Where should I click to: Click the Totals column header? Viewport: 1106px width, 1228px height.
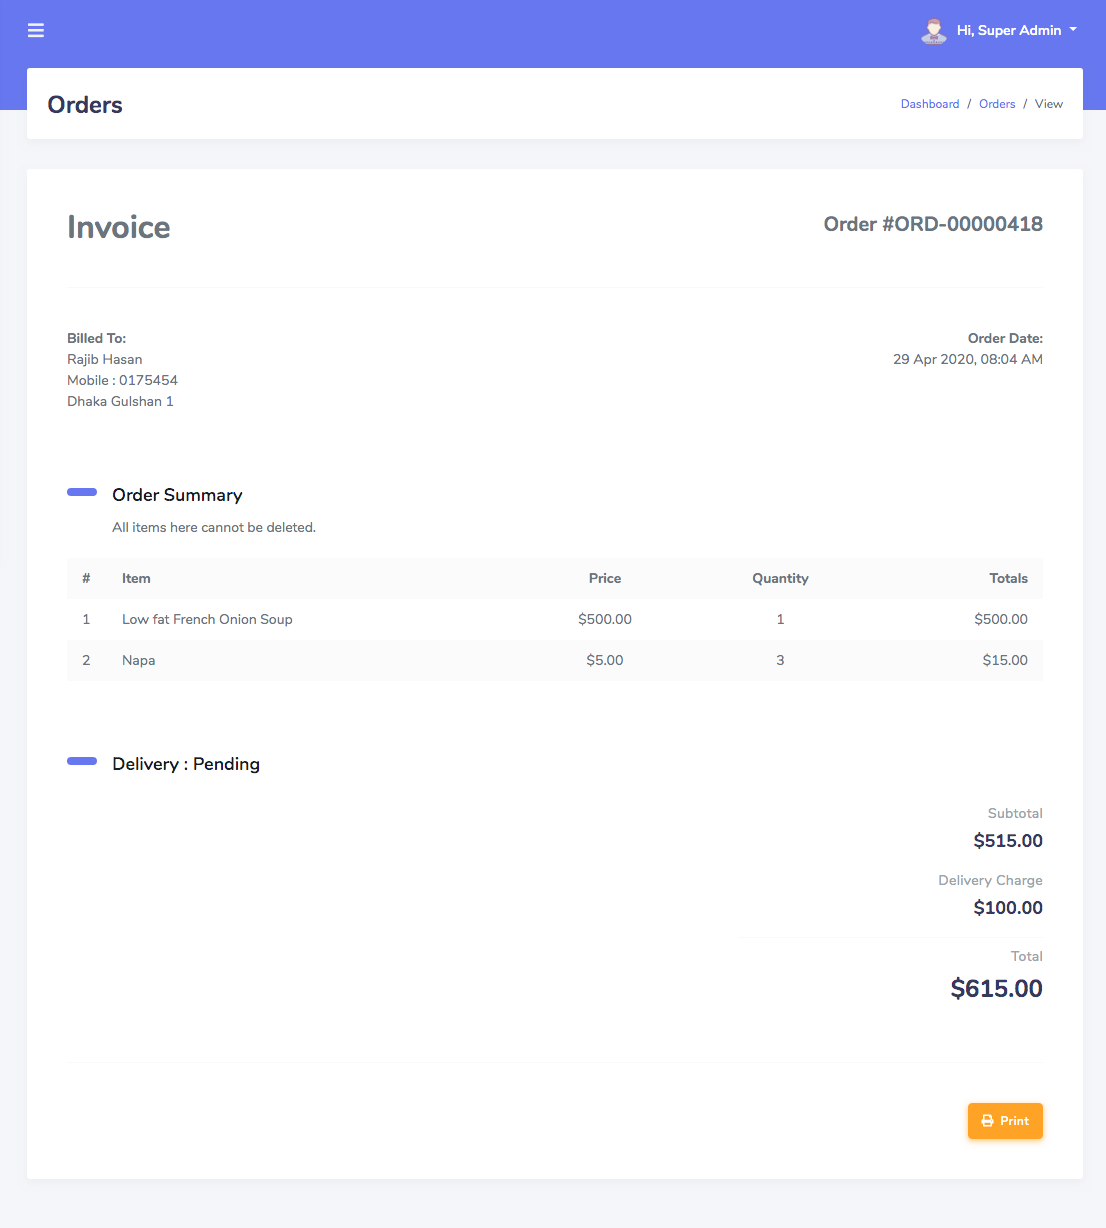coord(1008,578)
